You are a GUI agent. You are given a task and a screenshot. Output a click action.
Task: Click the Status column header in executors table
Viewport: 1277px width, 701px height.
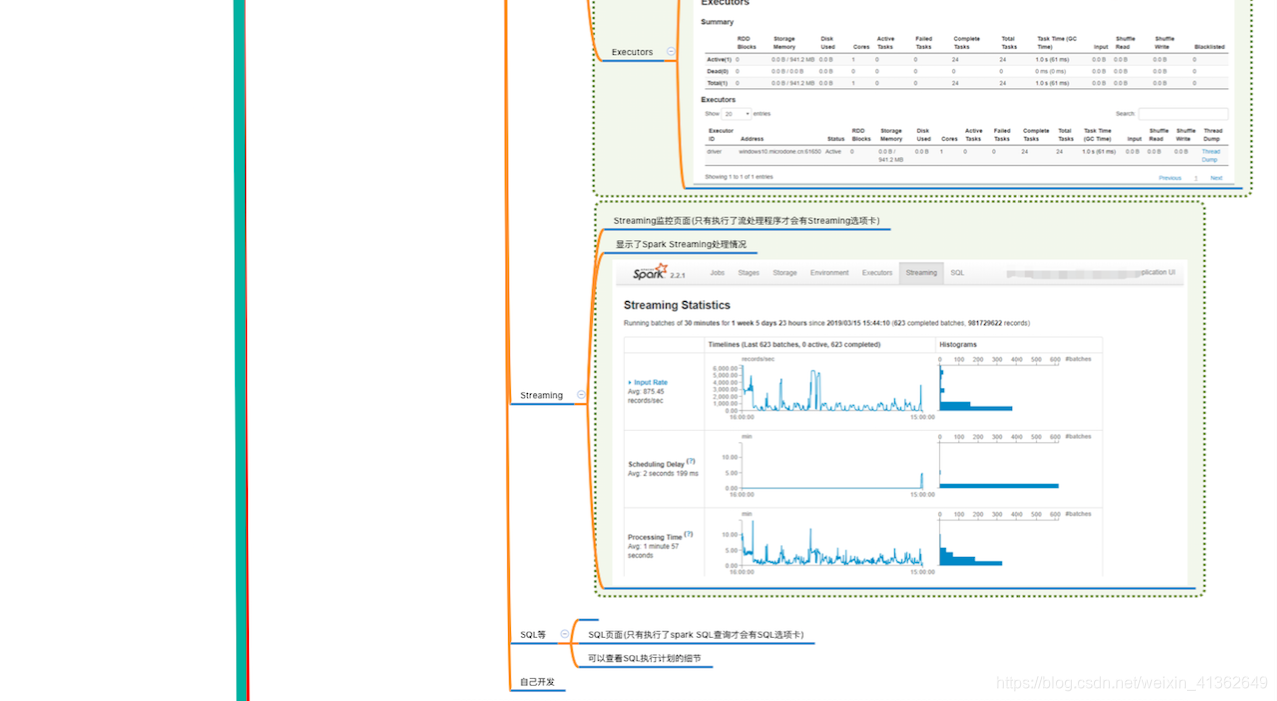[835, 139]
